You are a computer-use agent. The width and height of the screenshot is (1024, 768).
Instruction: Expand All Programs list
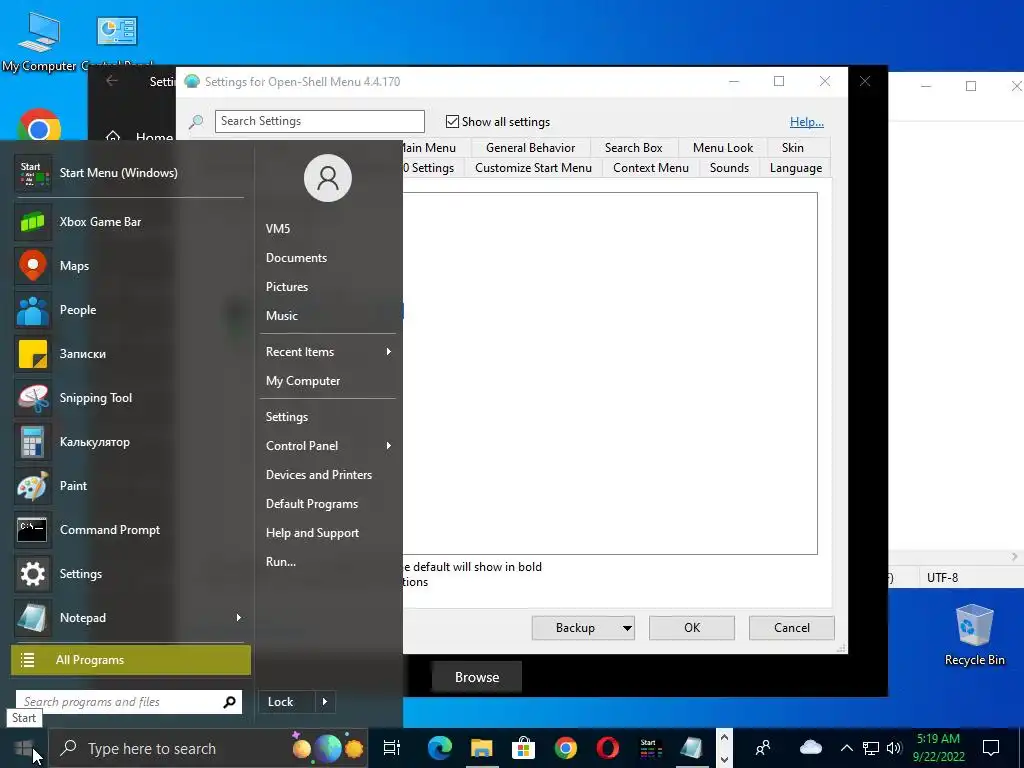tap(131, 660)
